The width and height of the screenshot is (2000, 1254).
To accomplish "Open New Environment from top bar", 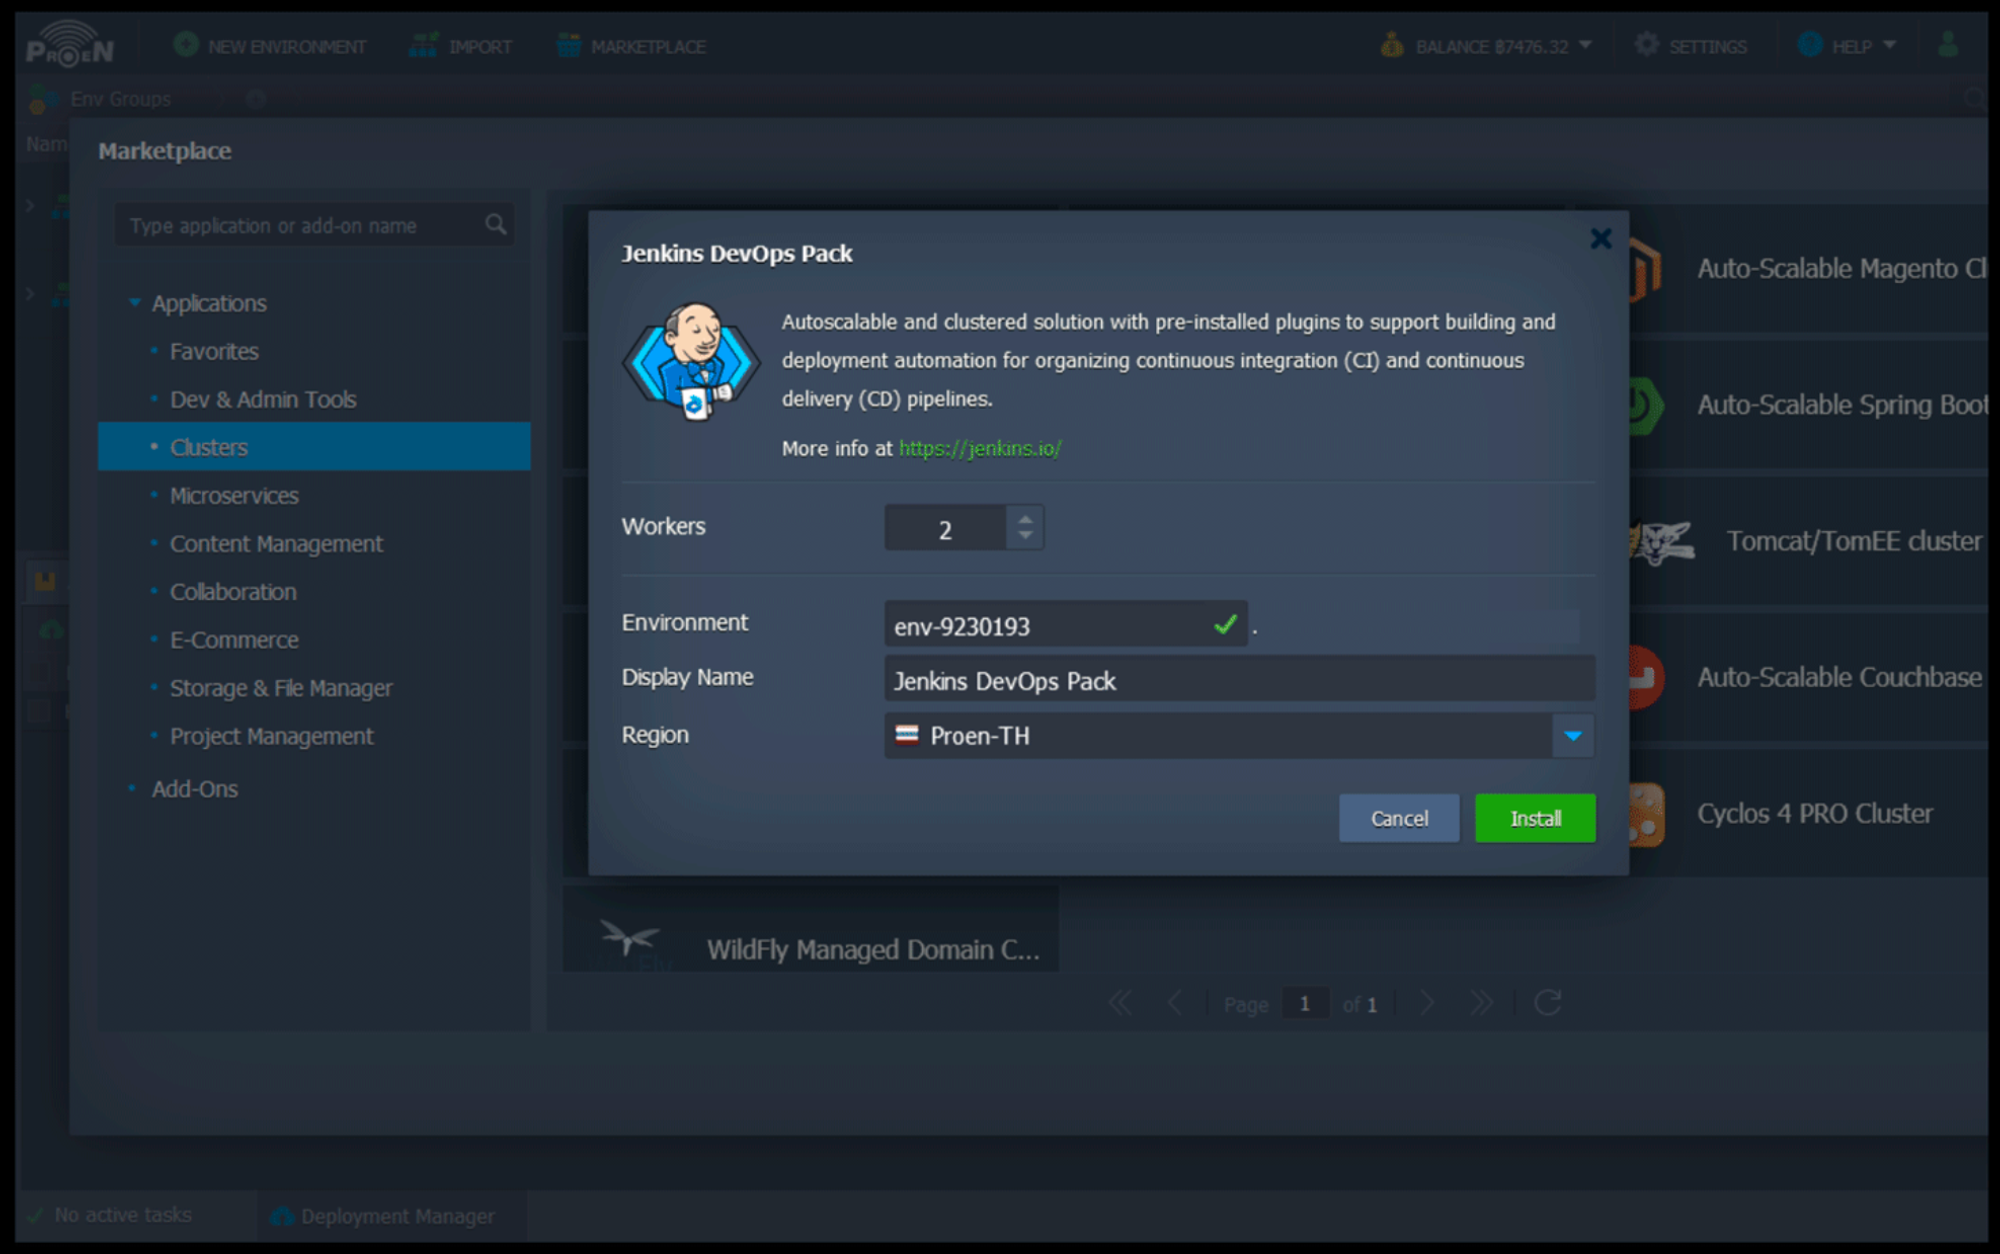I will [270, 46].
